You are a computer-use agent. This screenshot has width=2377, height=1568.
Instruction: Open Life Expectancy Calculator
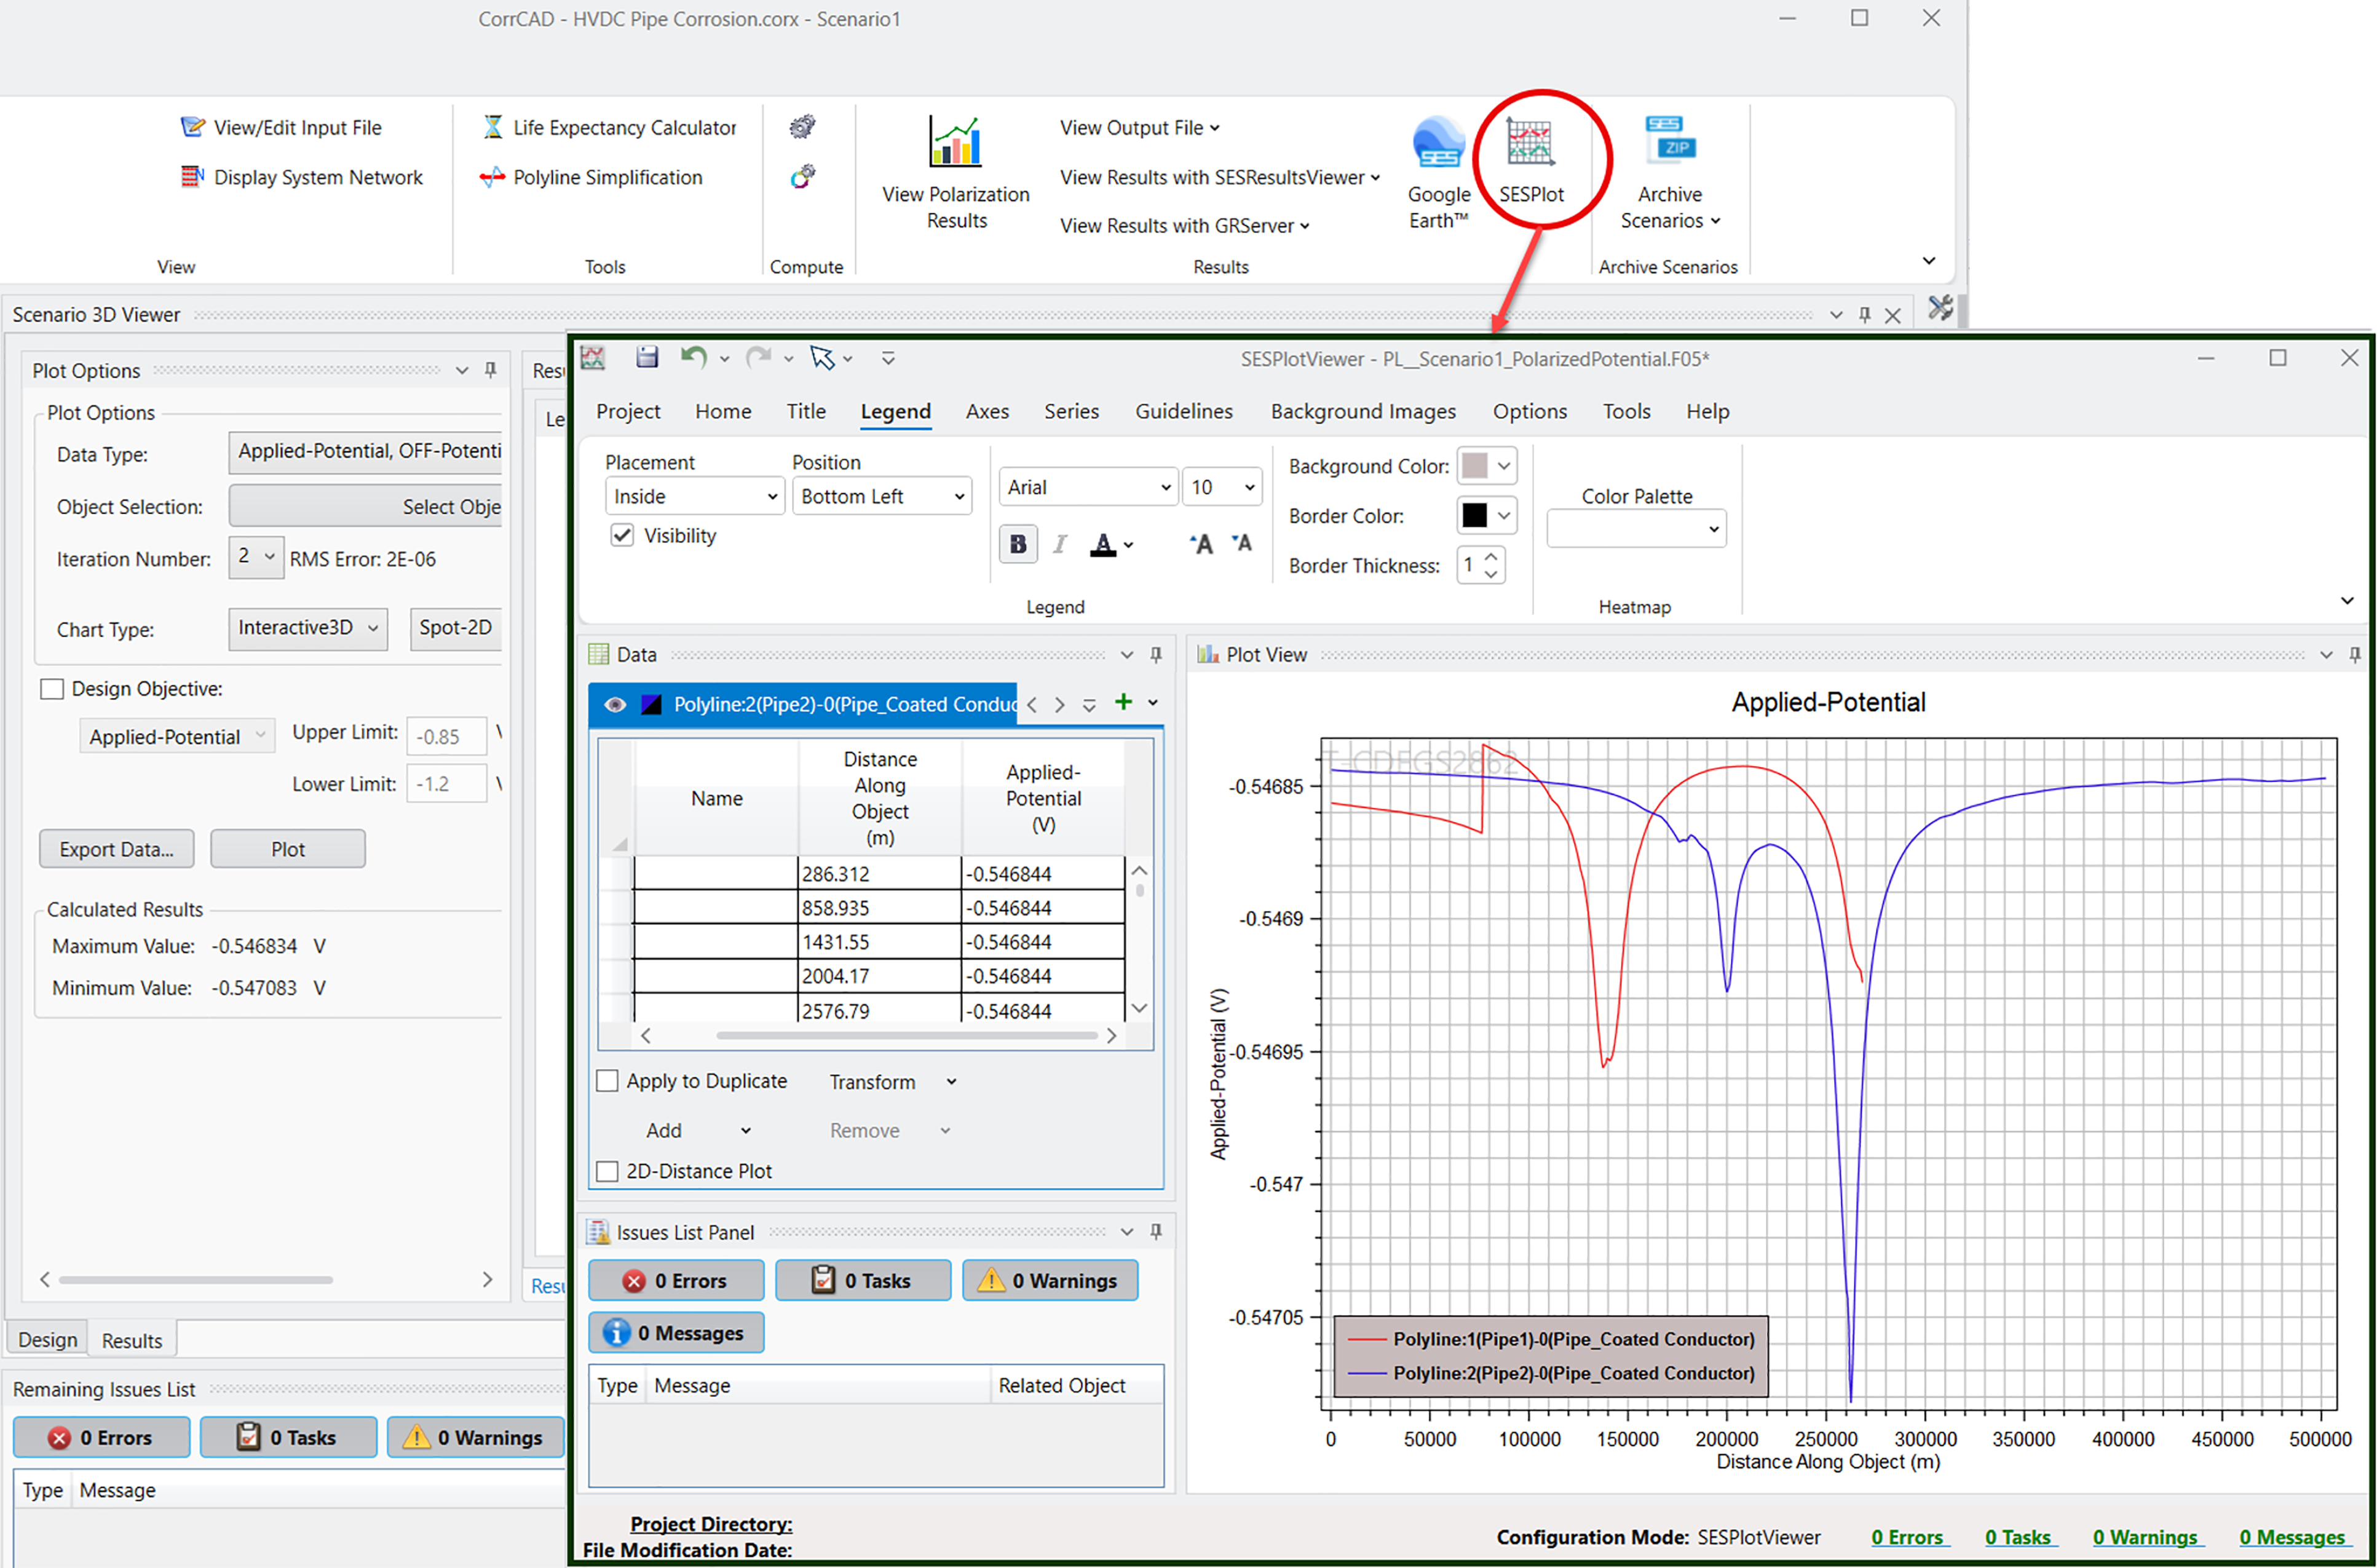coord(610,127)
